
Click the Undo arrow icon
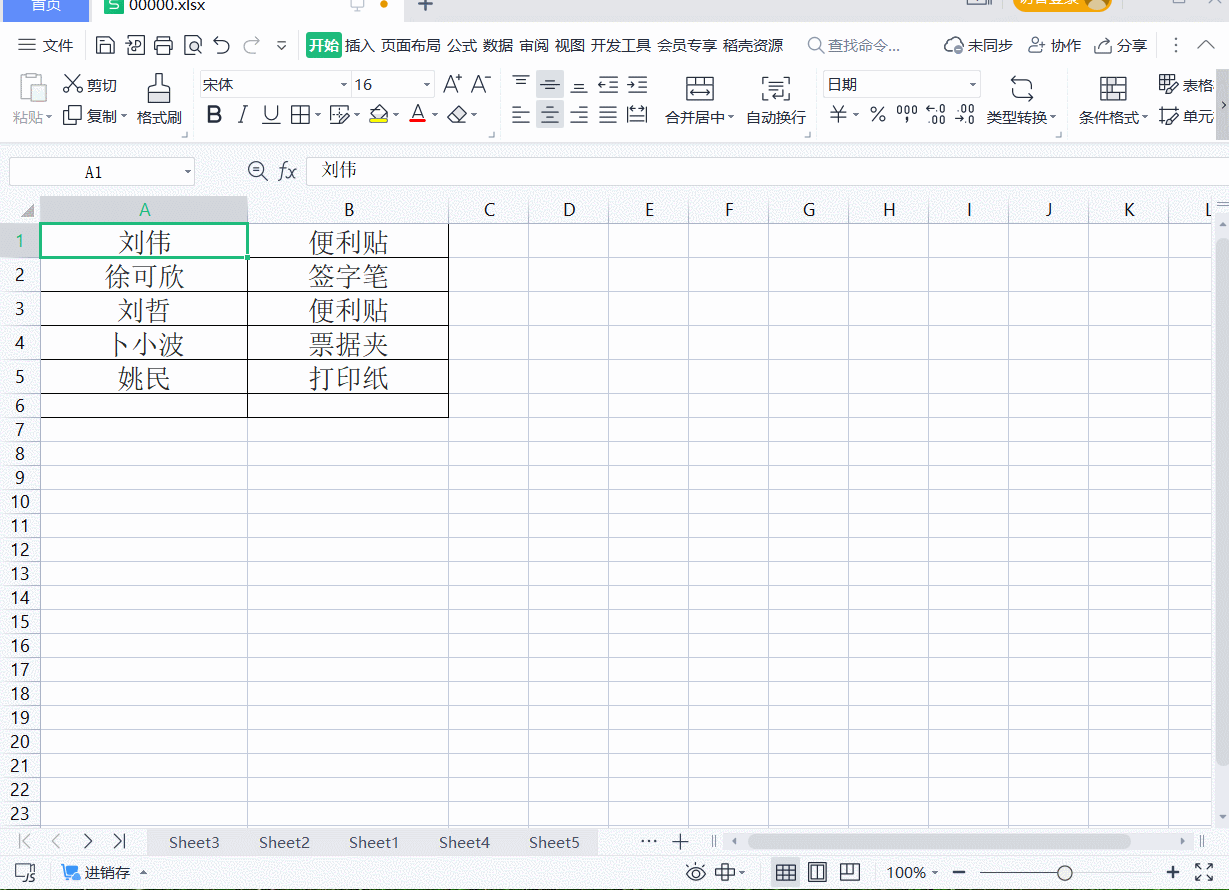[x=222, y=45]
